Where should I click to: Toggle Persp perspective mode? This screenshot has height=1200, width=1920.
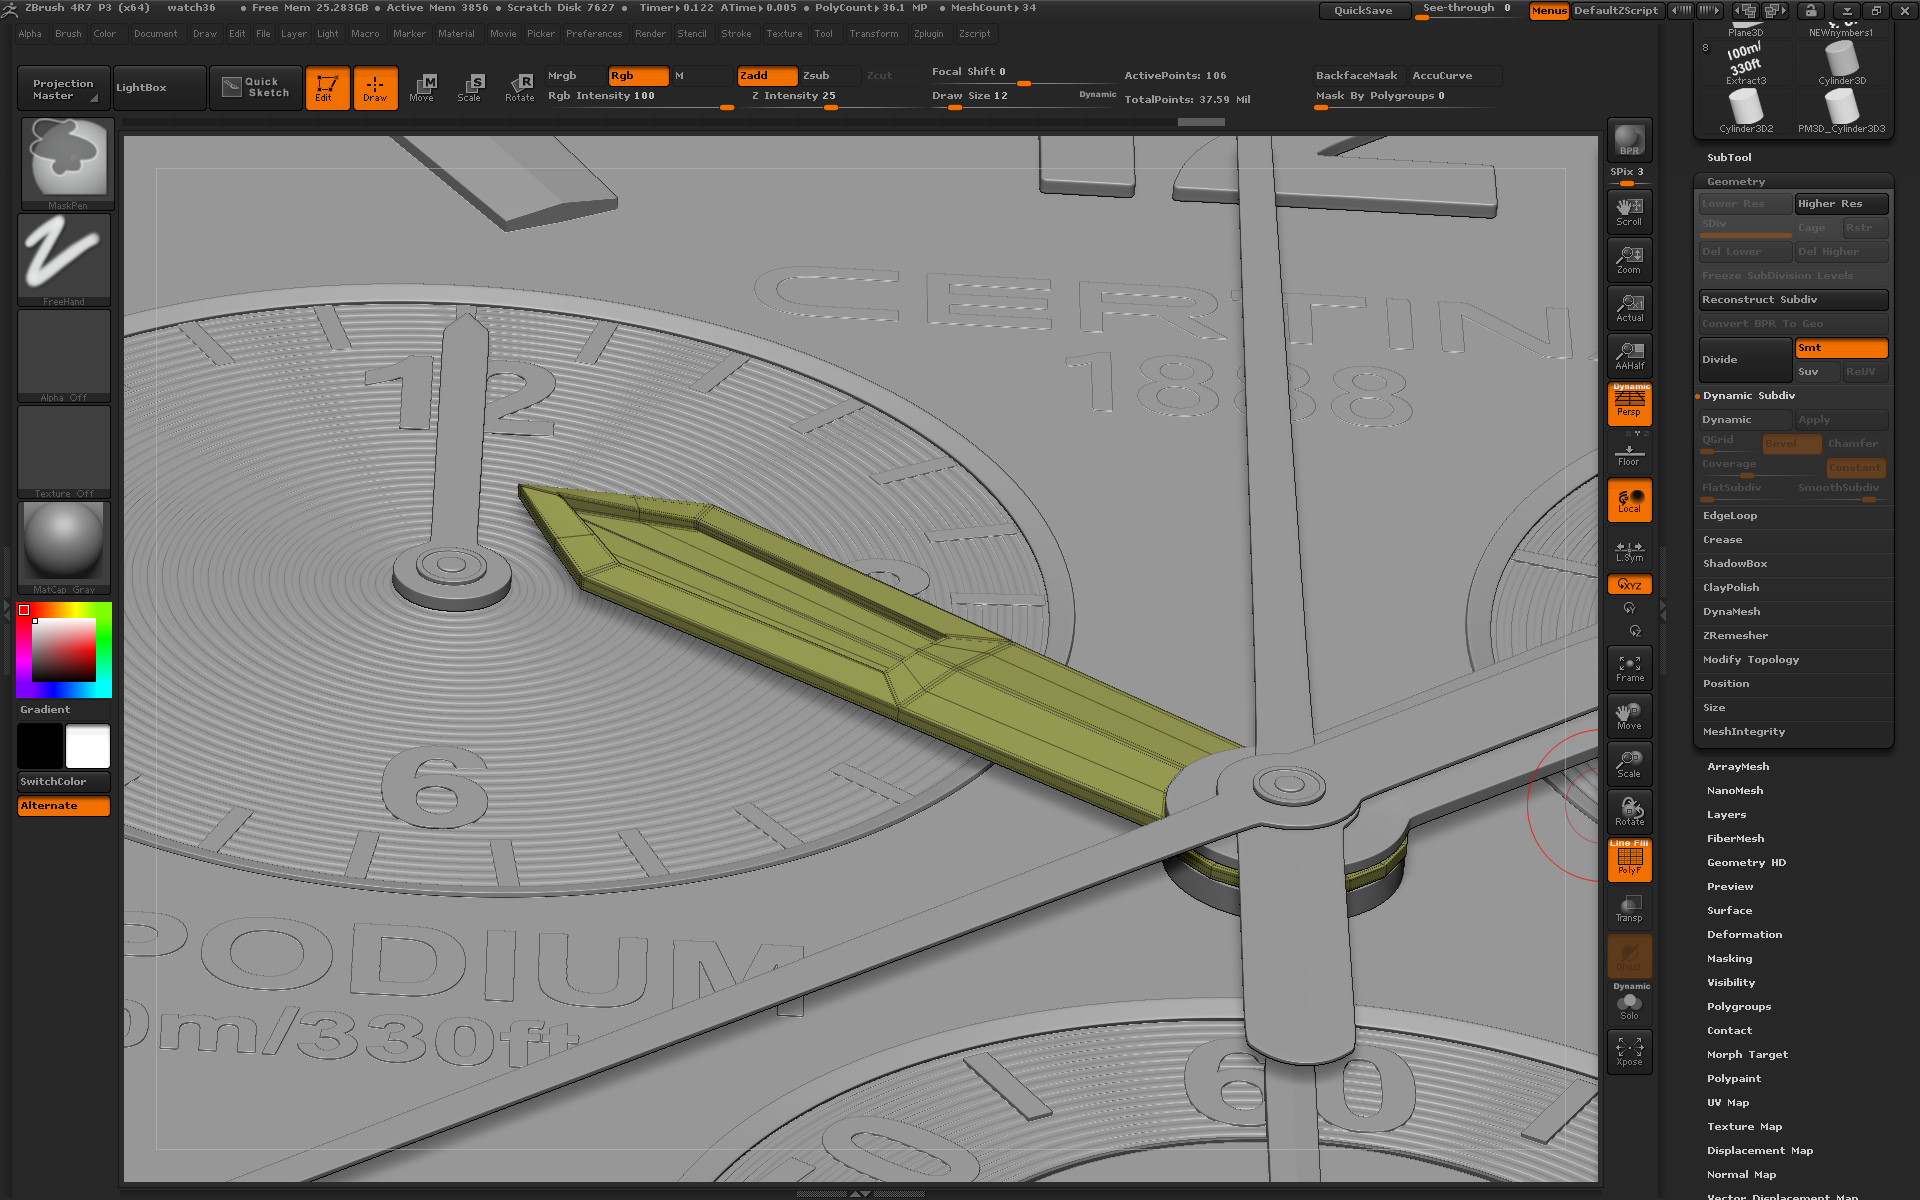[x=1629, y=404]
